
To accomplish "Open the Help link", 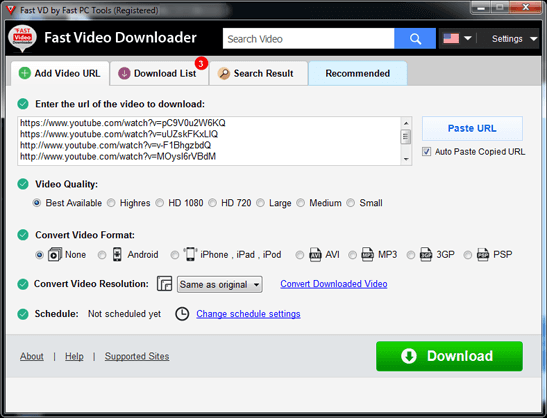I will 74,356.
